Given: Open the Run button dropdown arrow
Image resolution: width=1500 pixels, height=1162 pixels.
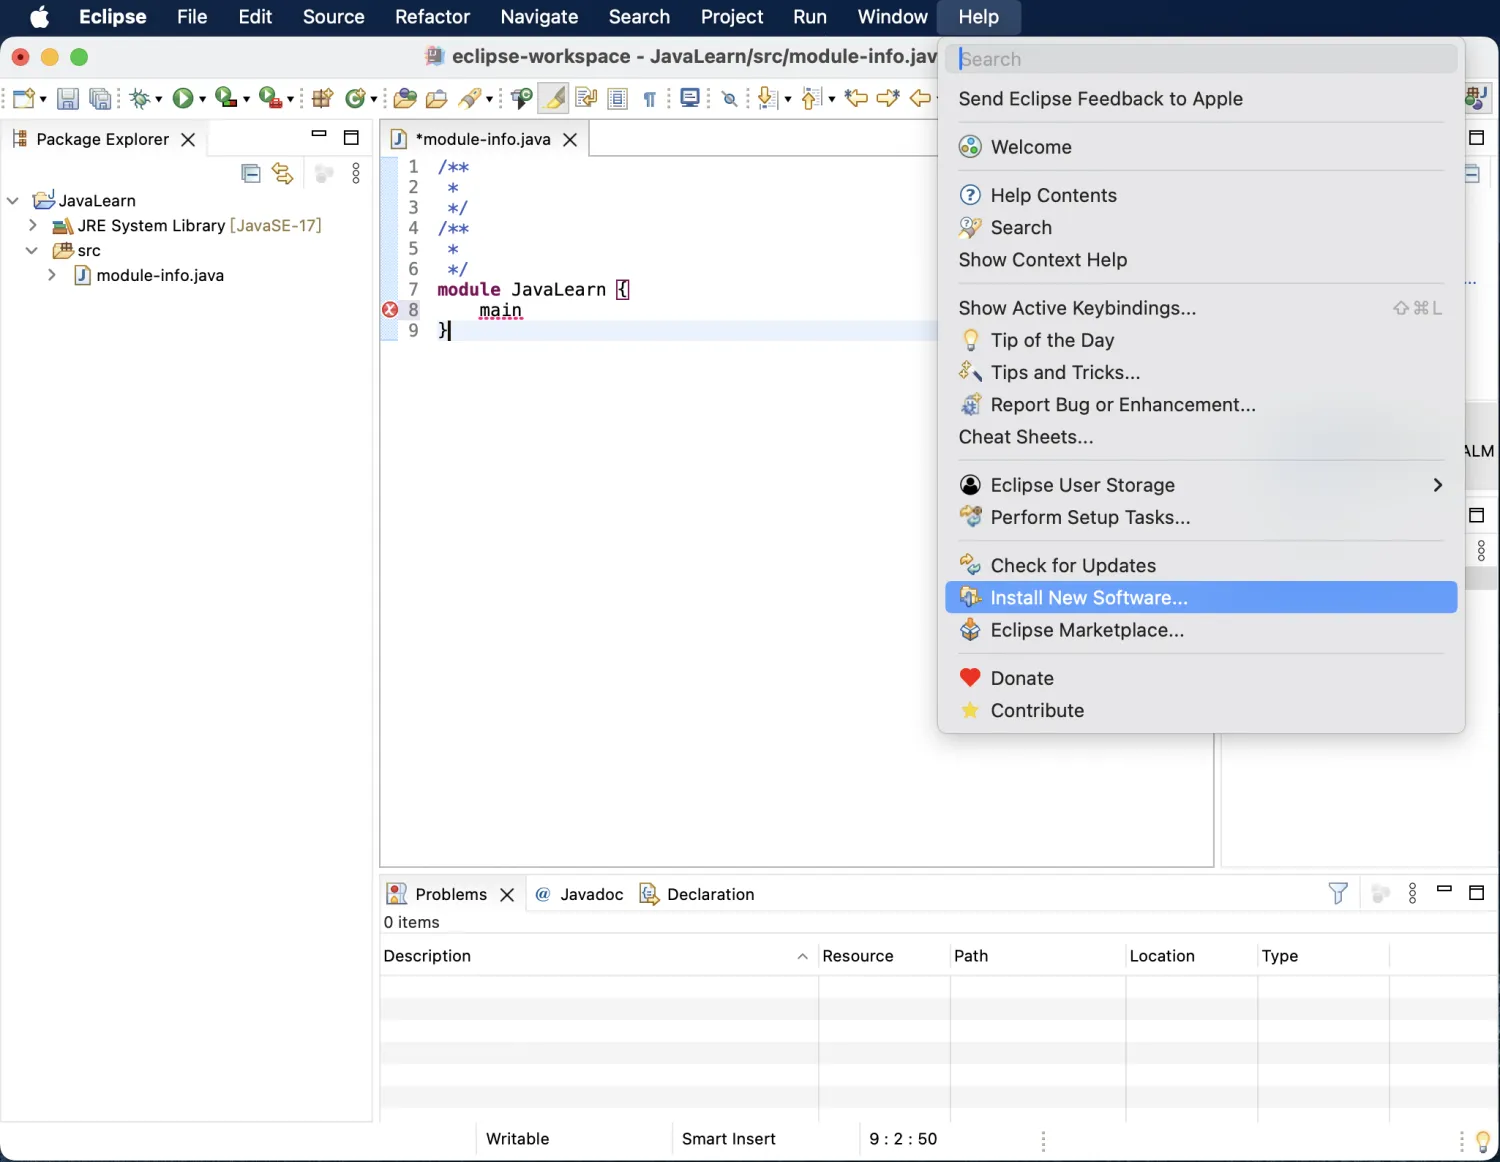Looking at the screenshot, I should [x=202, y=99].
